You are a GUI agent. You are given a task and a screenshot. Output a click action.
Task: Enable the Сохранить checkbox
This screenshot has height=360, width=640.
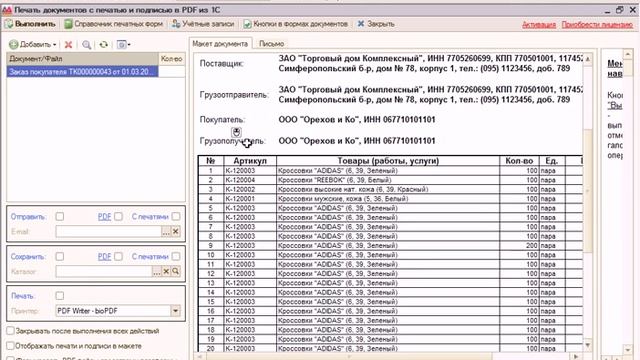click(x=60, y=256)
